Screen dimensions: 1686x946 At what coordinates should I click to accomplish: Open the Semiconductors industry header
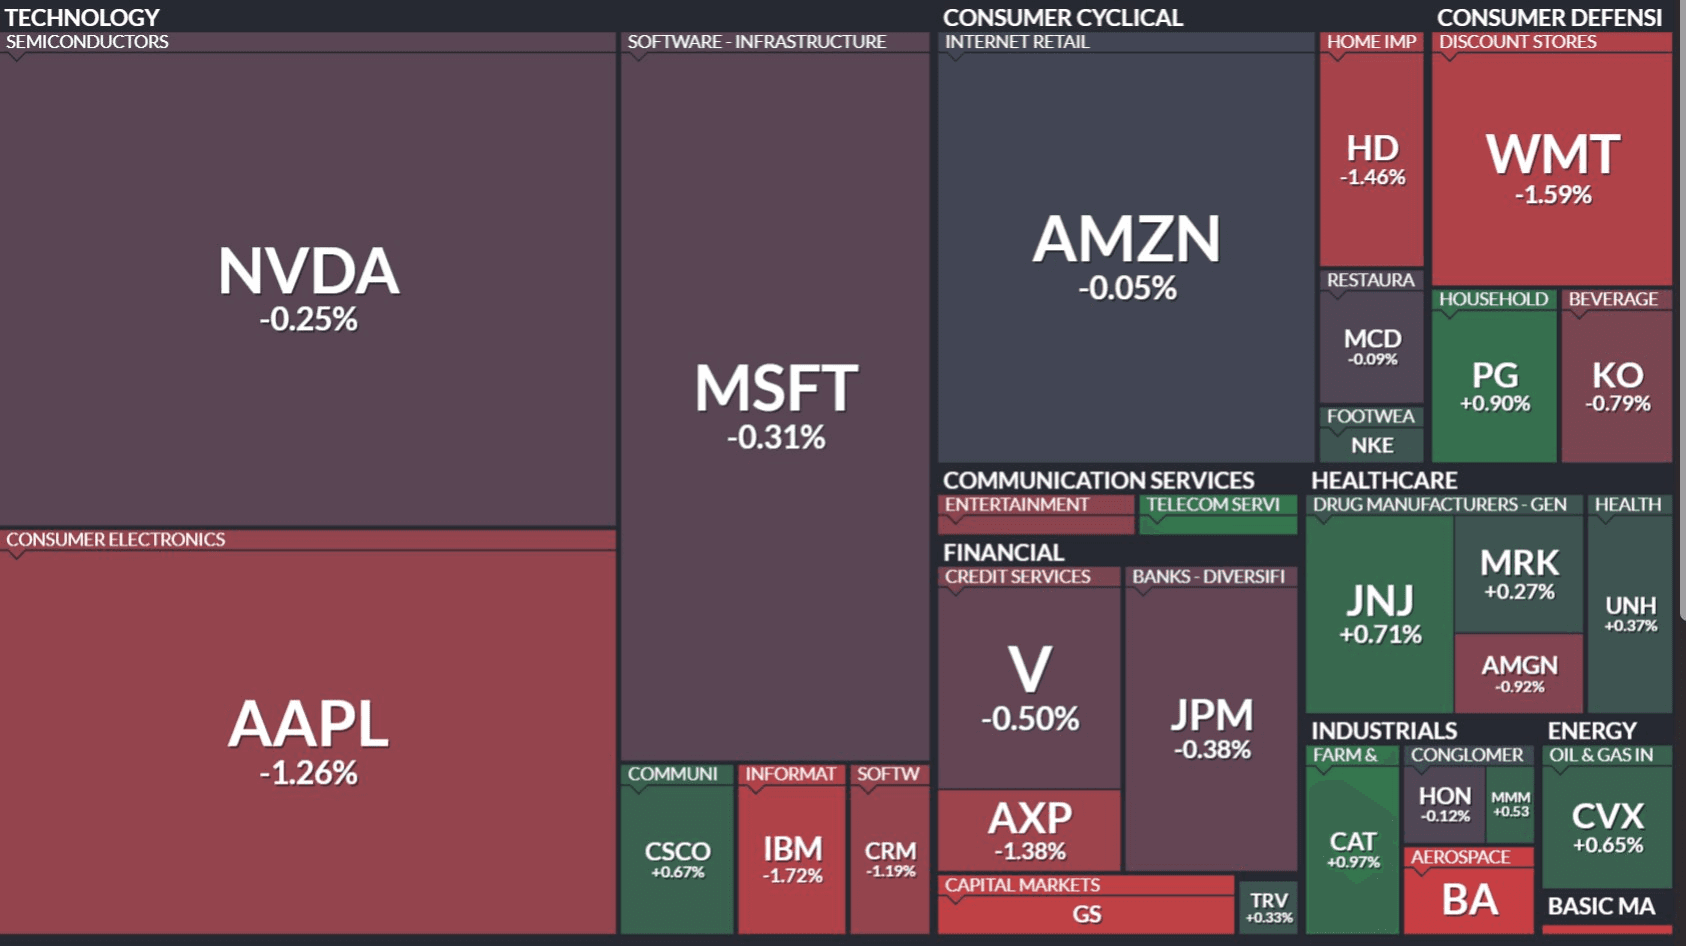[88, 42]
